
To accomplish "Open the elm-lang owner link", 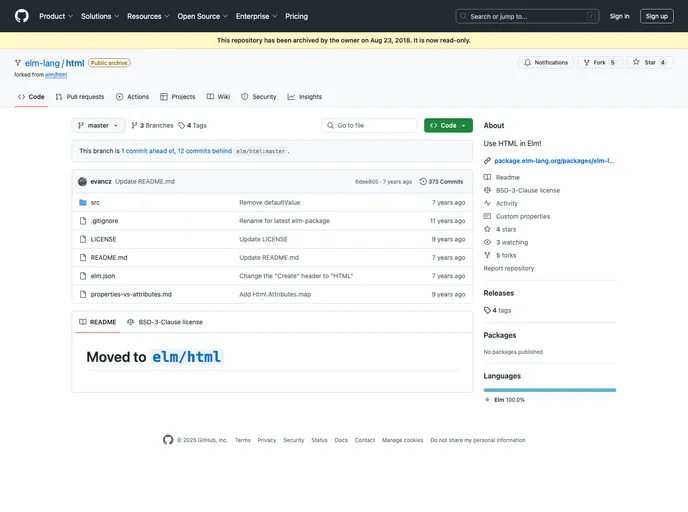I will point(42,63).
